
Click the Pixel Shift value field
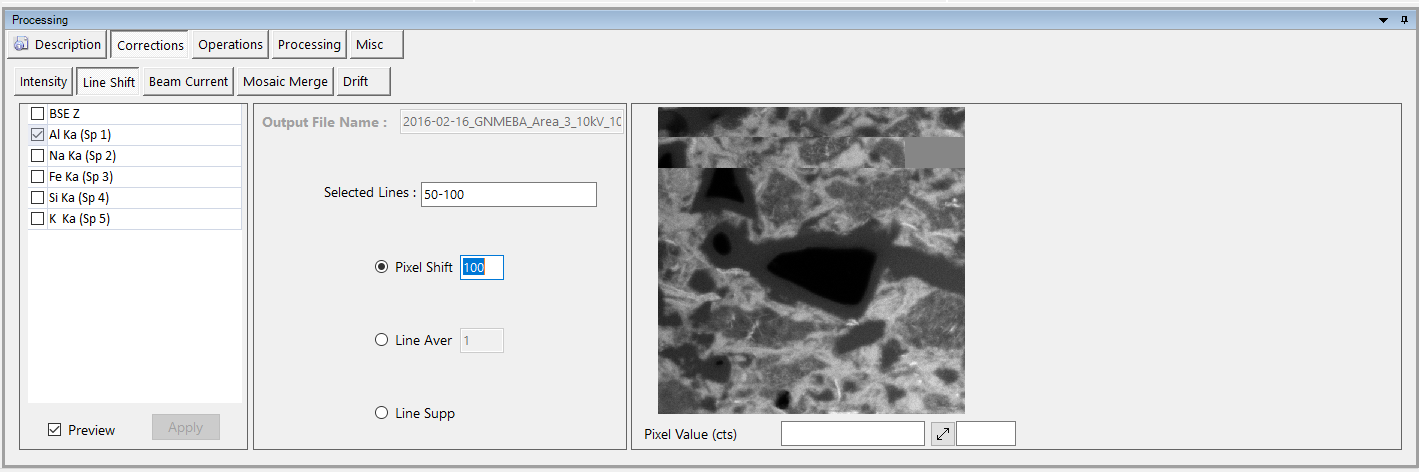tap(481, 268)
